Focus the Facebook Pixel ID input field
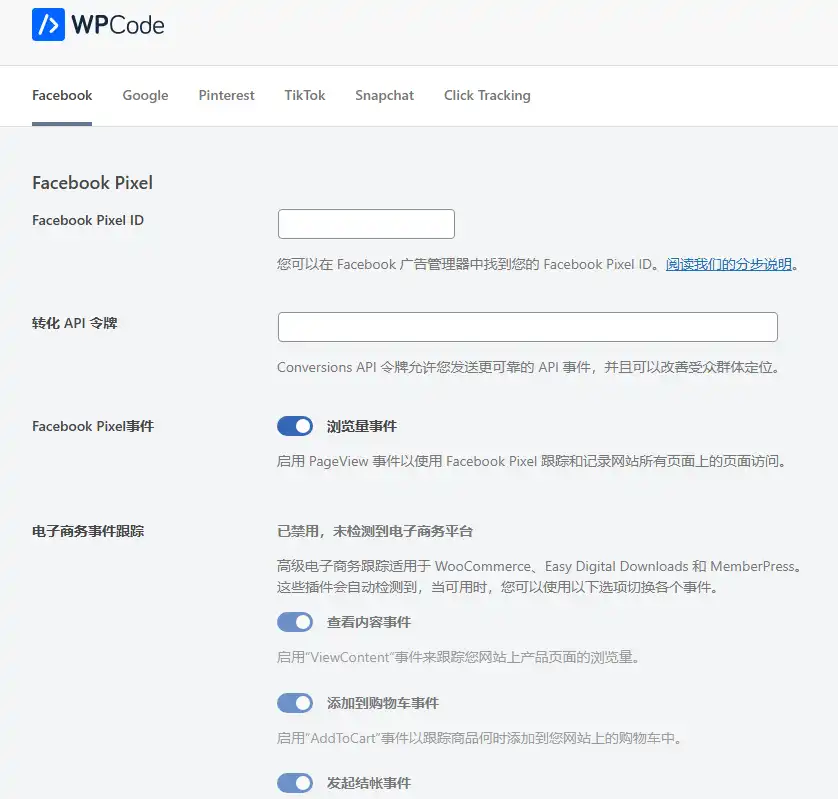 tap(366, 223)
